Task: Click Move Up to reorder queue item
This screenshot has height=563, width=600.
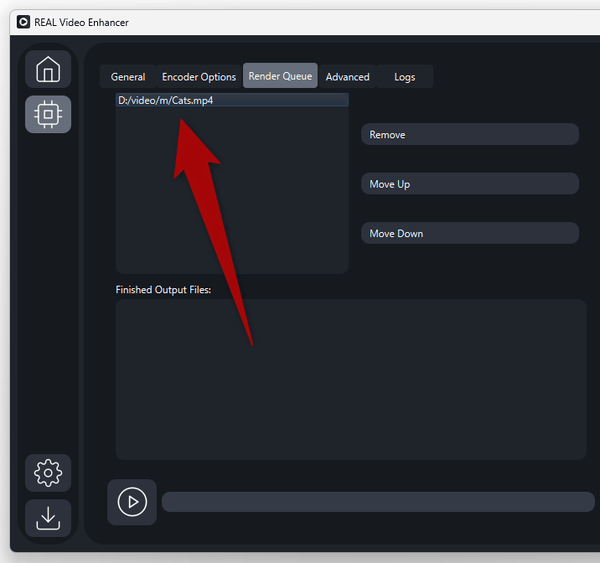Action: 469,184
